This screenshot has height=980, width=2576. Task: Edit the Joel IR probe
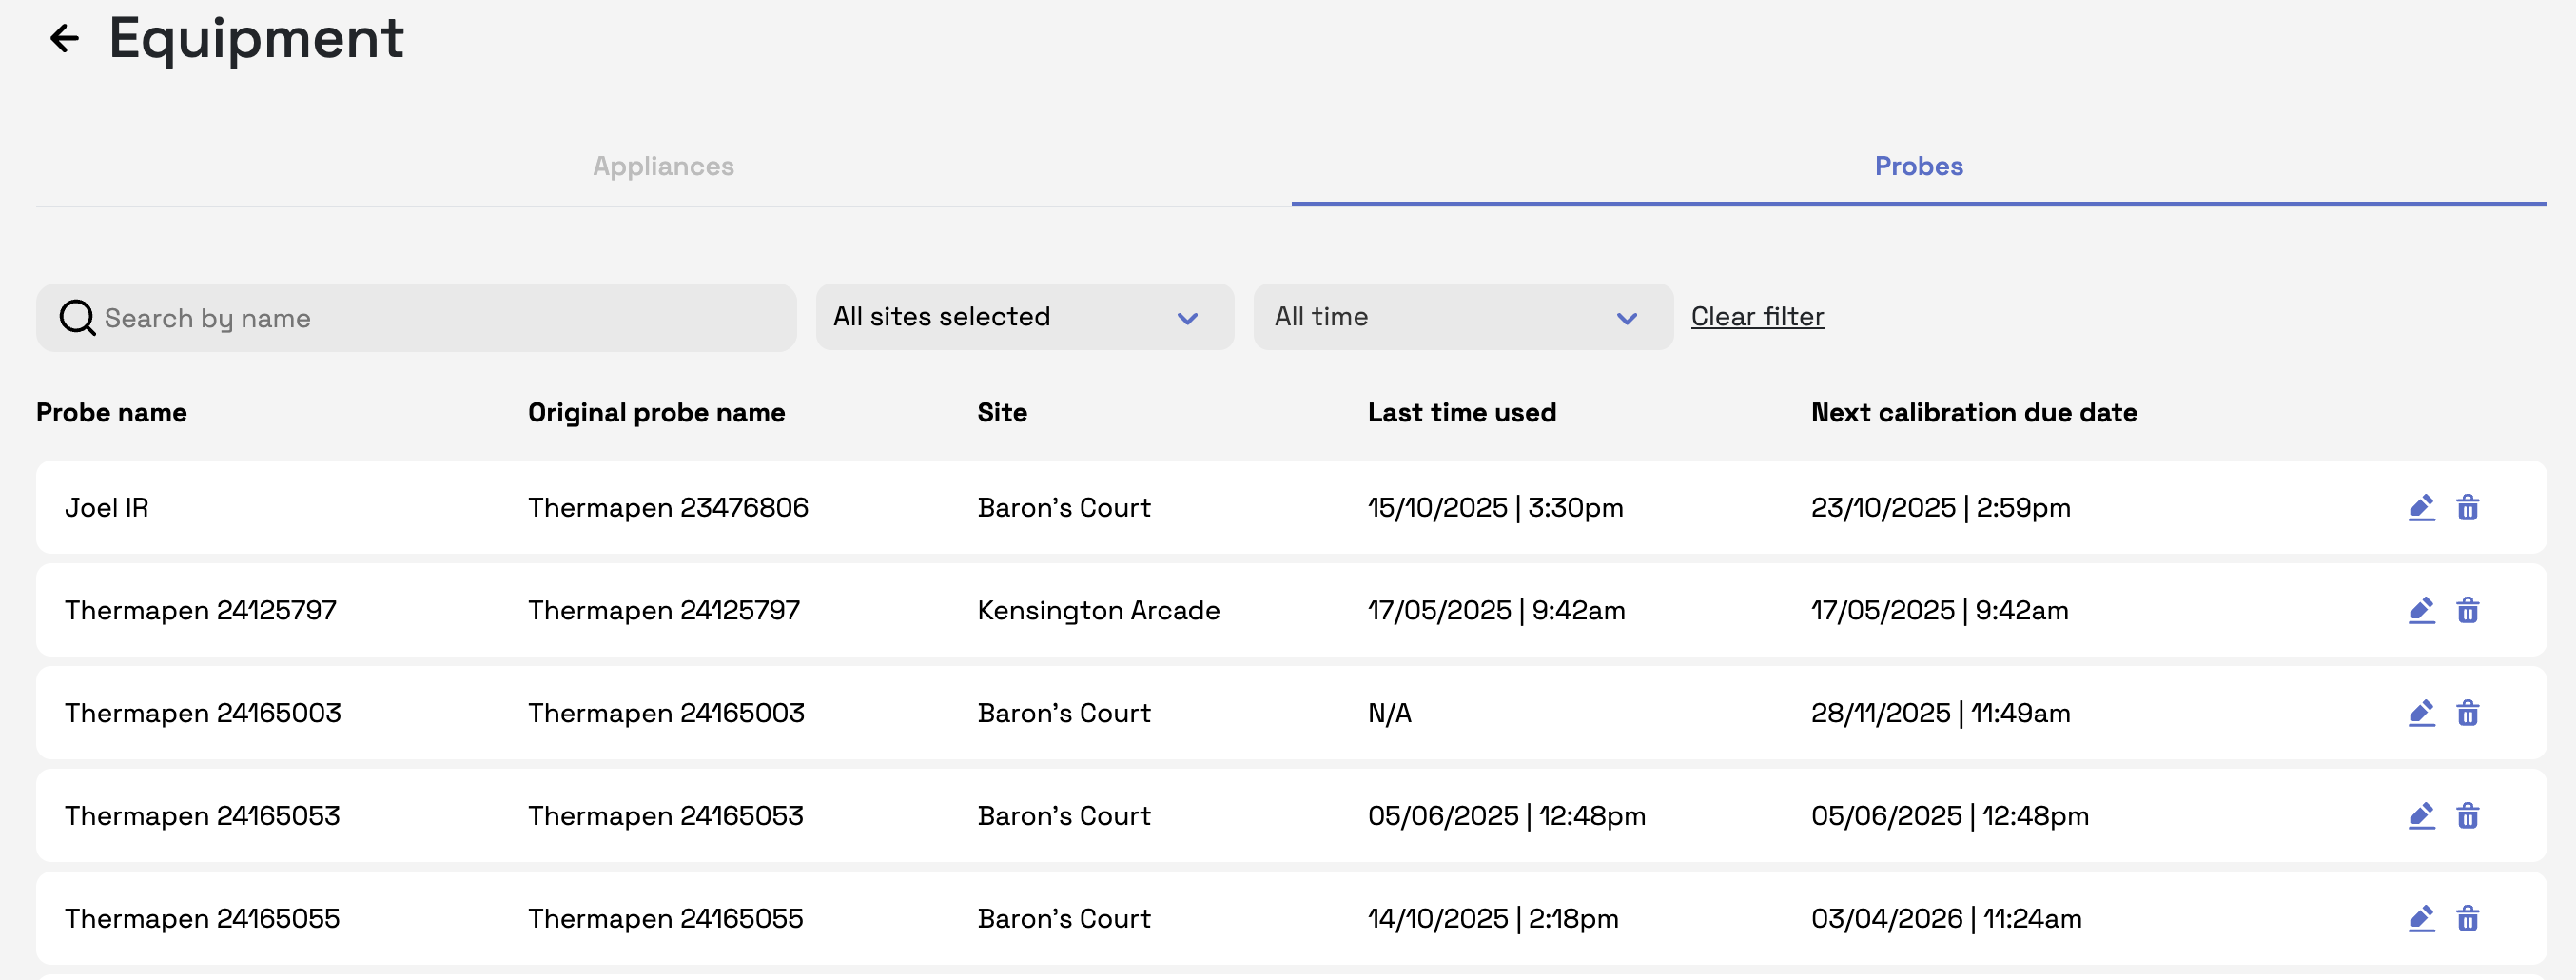pyautogui.click(x=2421, y=508)
